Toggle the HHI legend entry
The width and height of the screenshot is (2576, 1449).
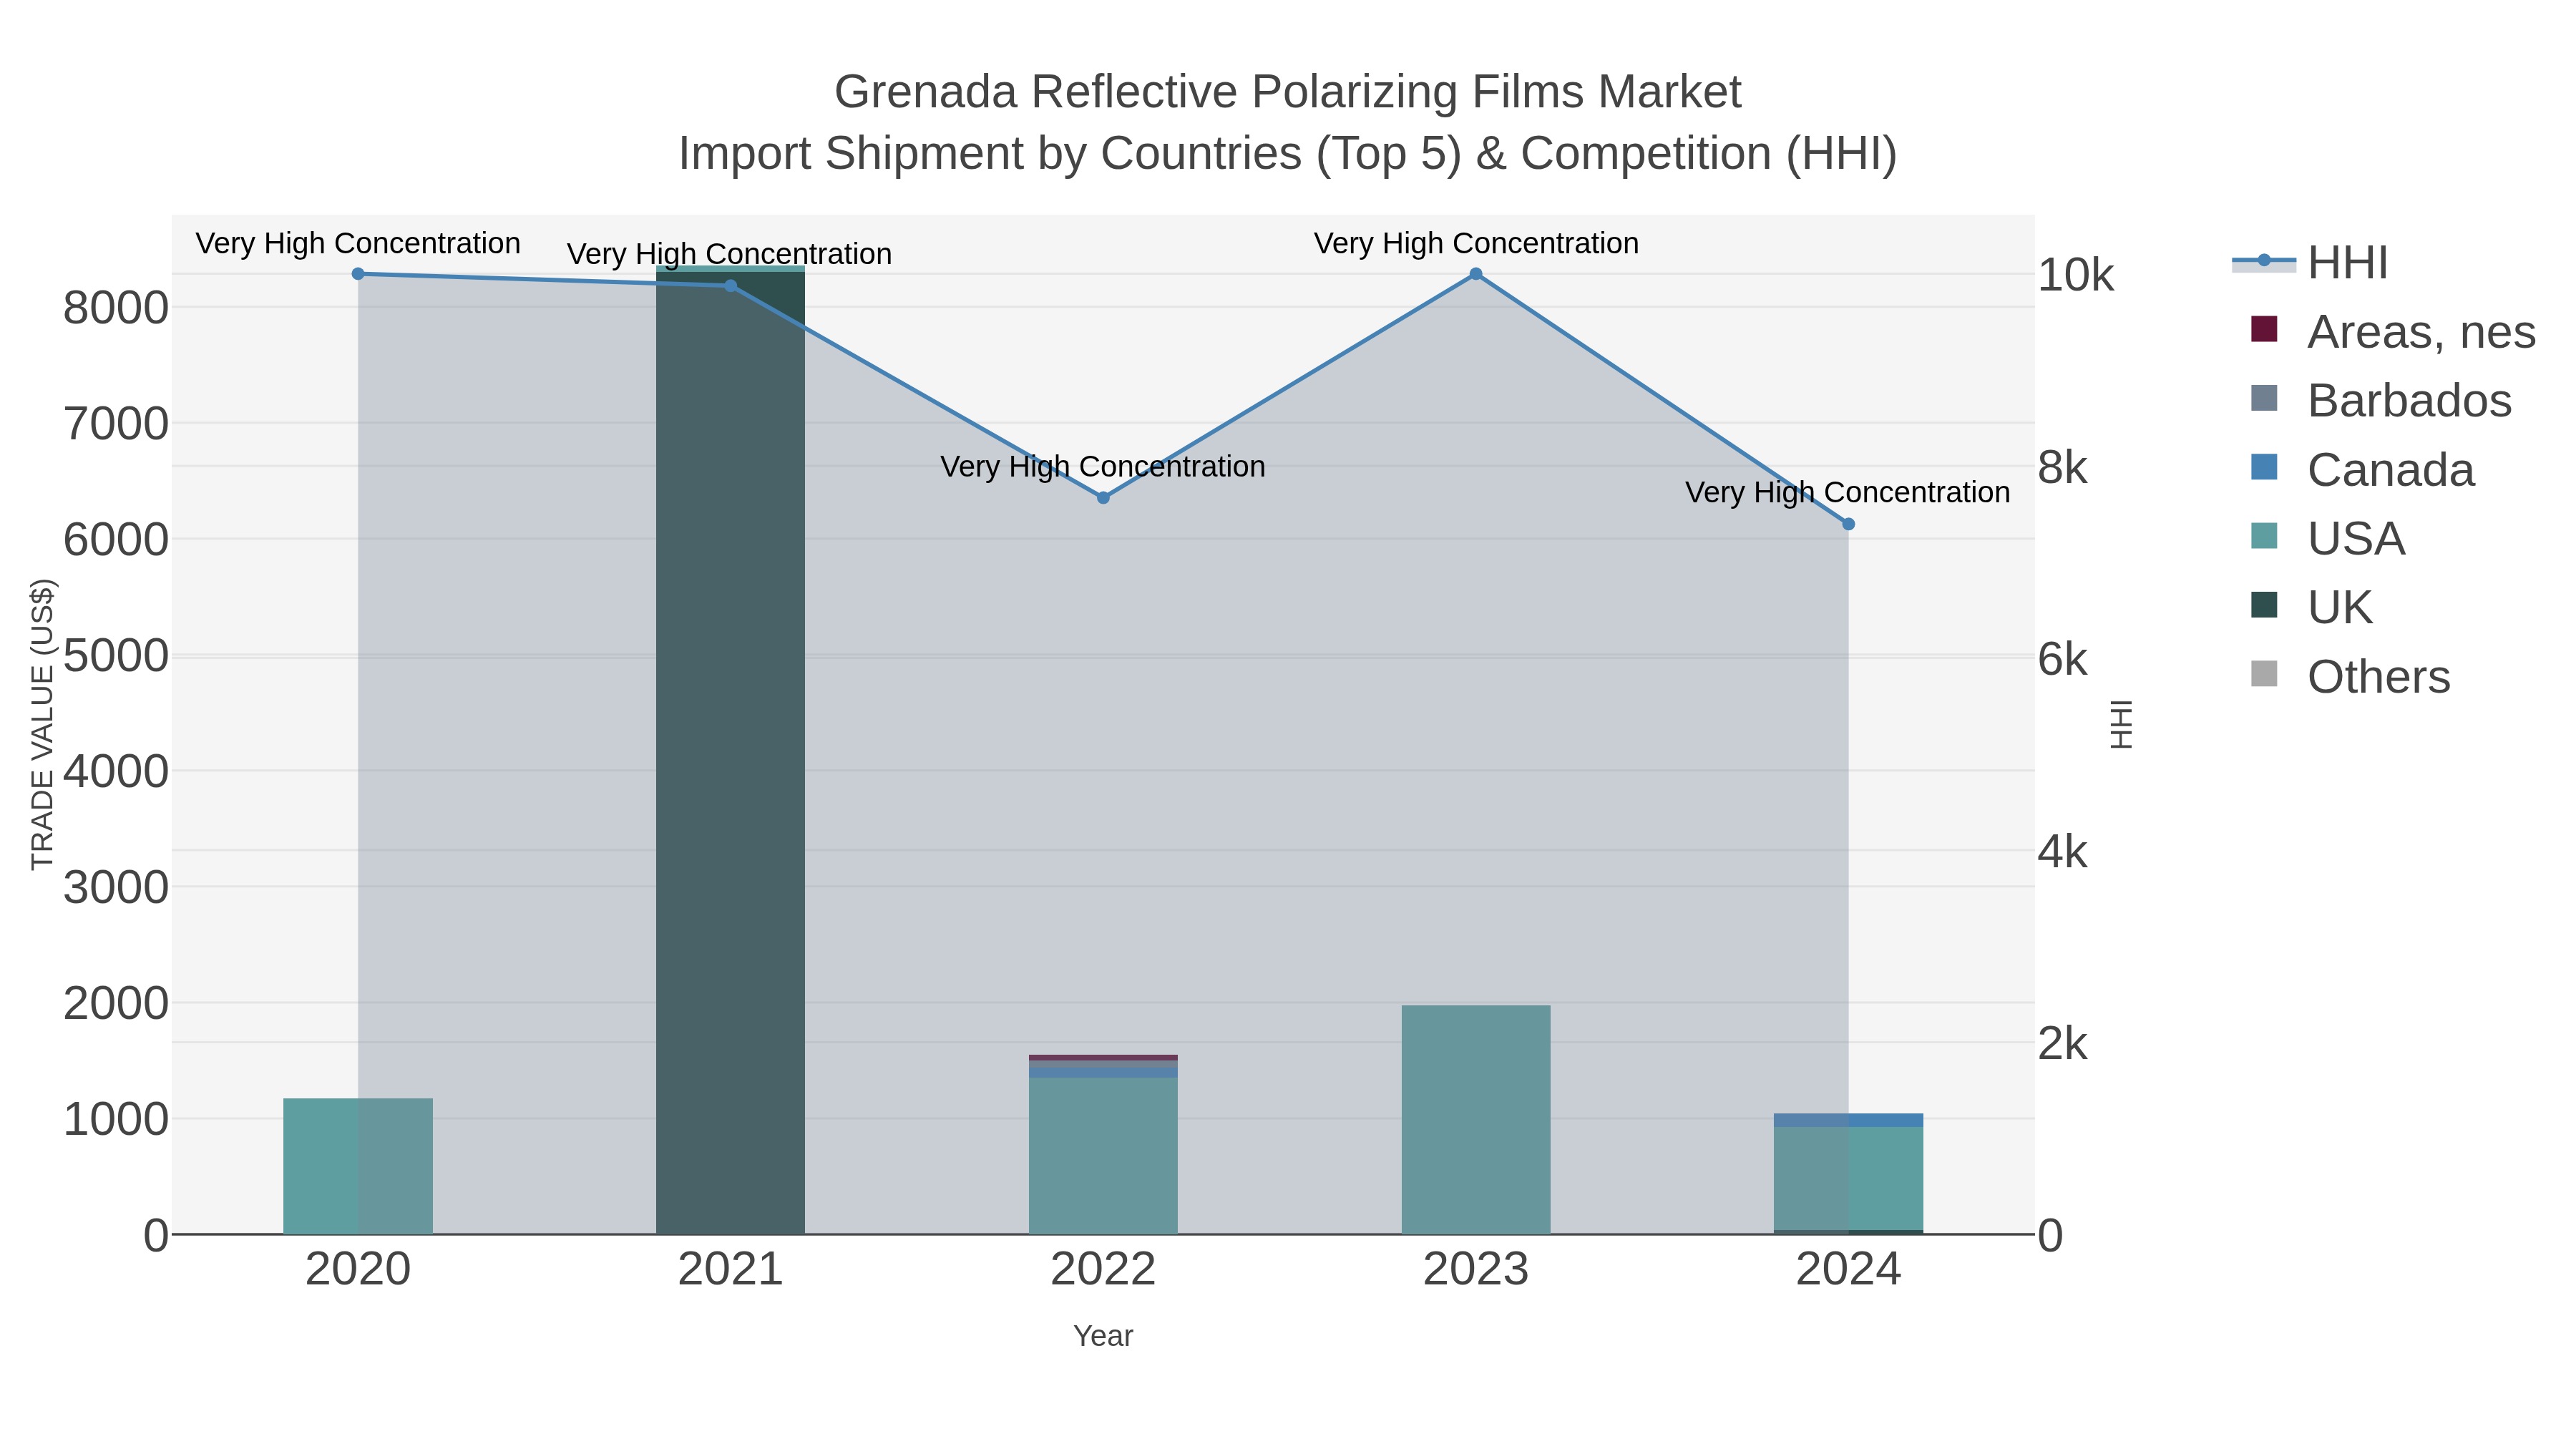pyautogui.click(x=2310, y=263)
